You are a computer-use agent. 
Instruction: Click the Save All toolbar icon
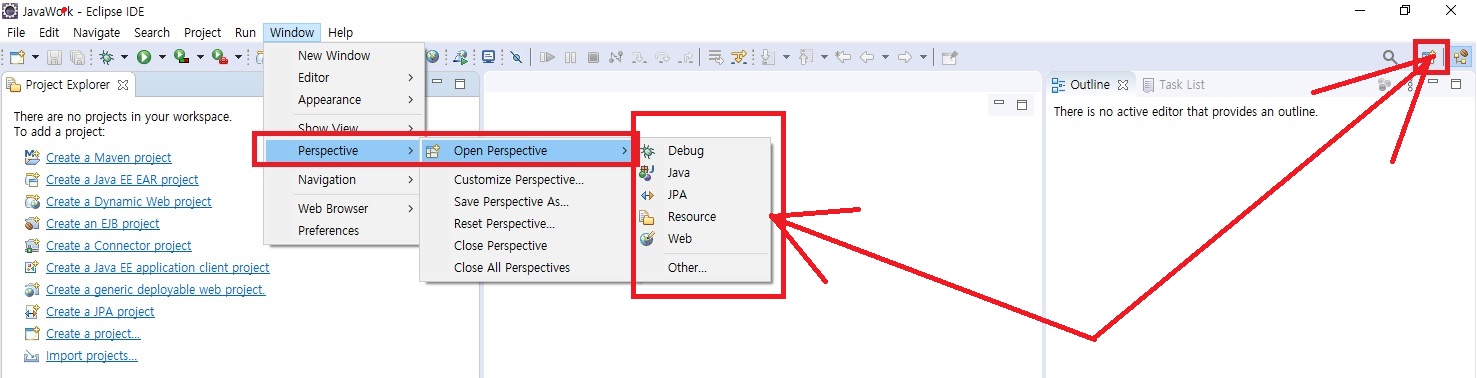click(78, 57)
